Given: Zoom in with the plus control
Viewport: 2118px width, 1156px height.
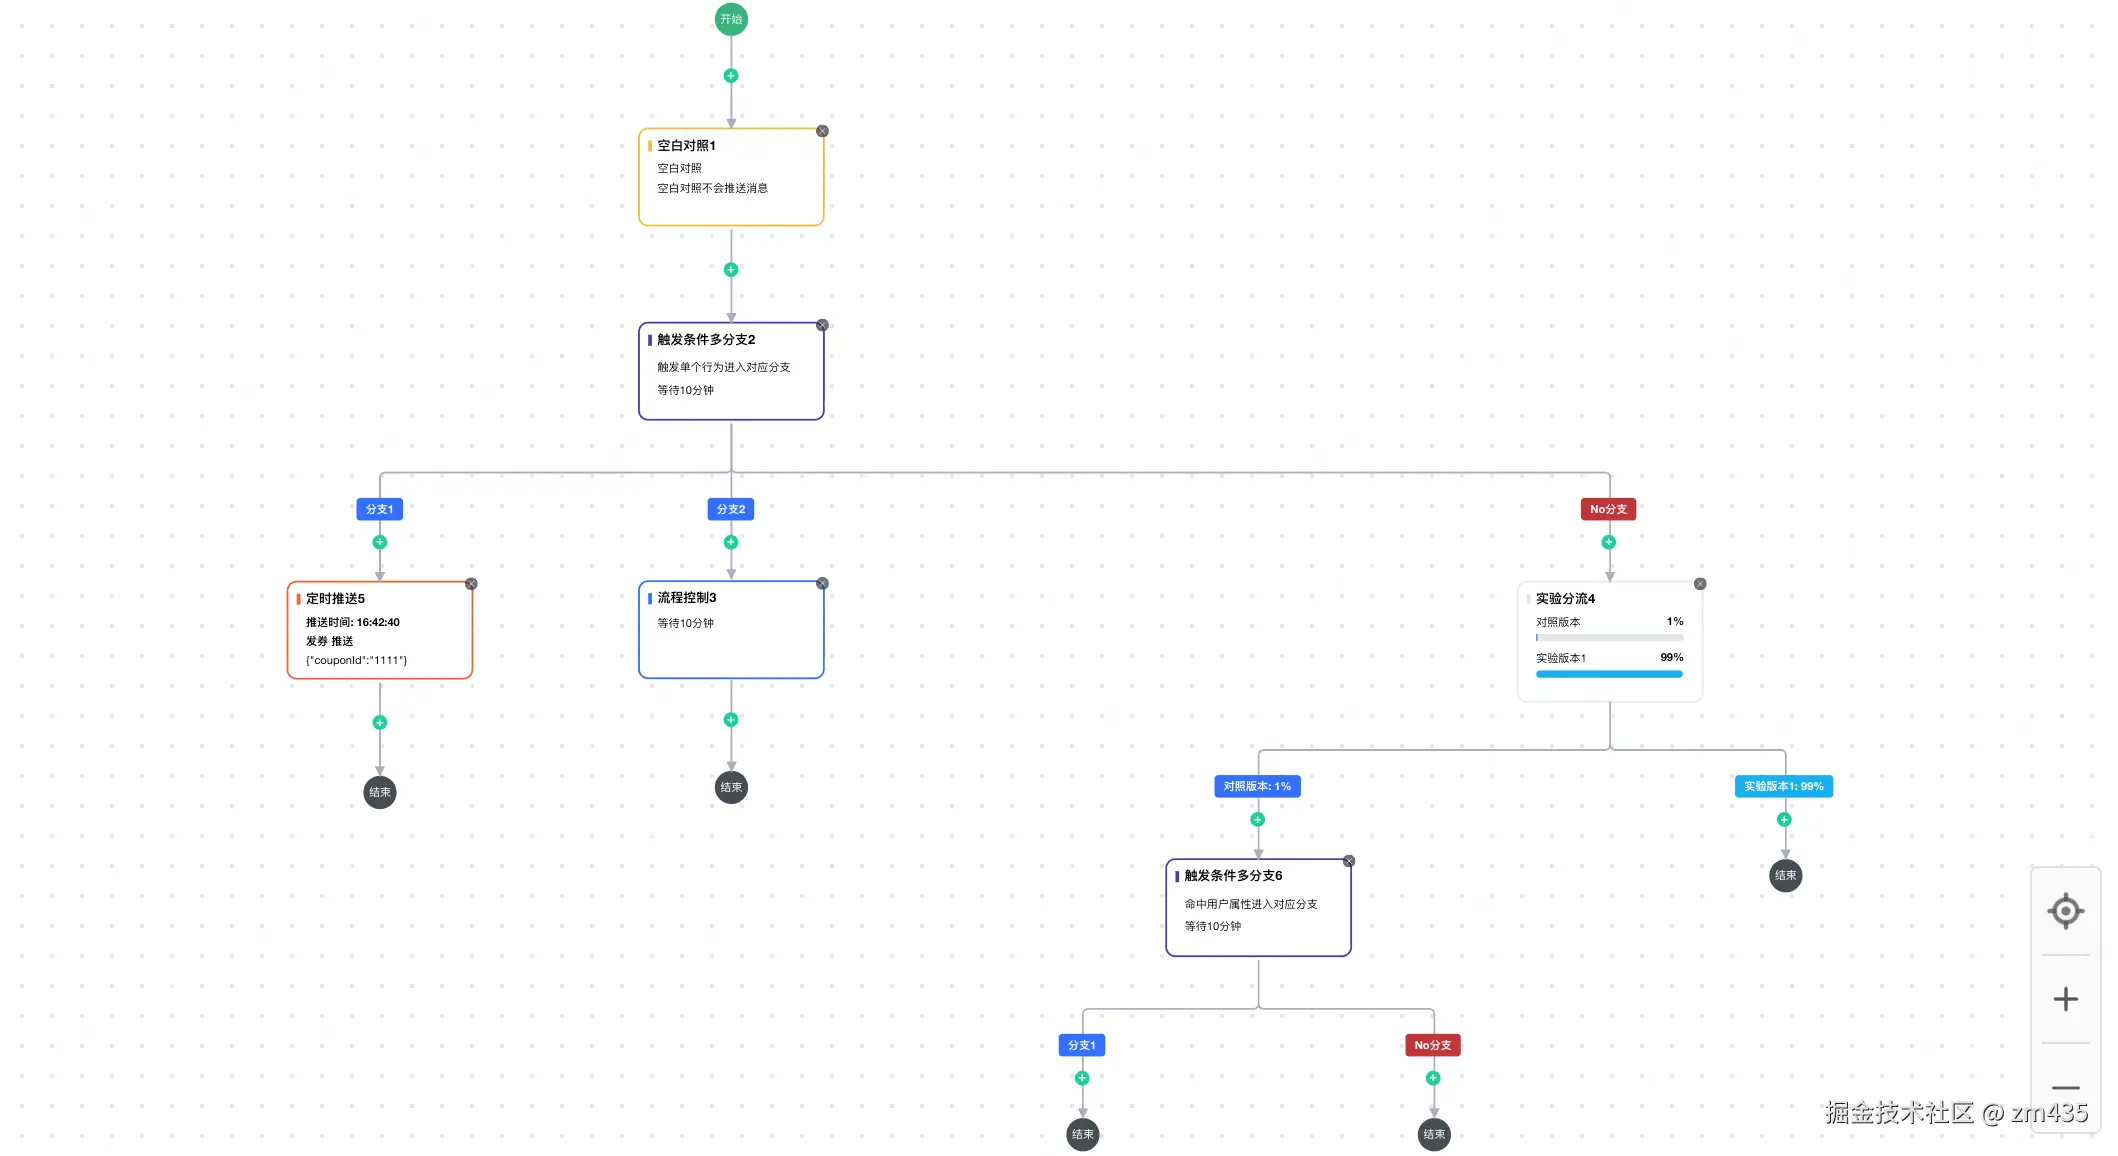Looking at the screenshot, I should pos(2065,999).
